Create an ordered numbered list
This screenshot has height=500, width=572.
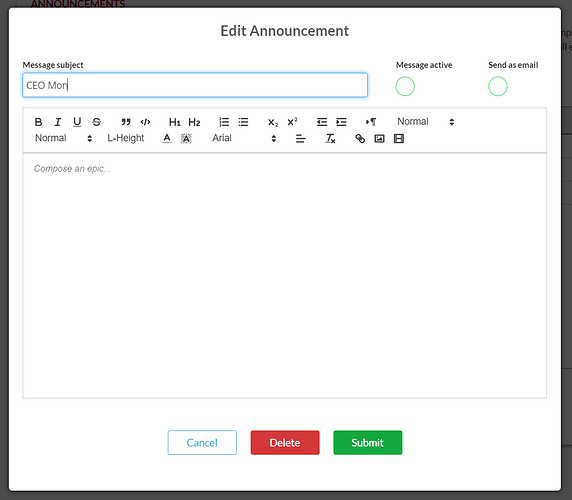tap(224, 122)
